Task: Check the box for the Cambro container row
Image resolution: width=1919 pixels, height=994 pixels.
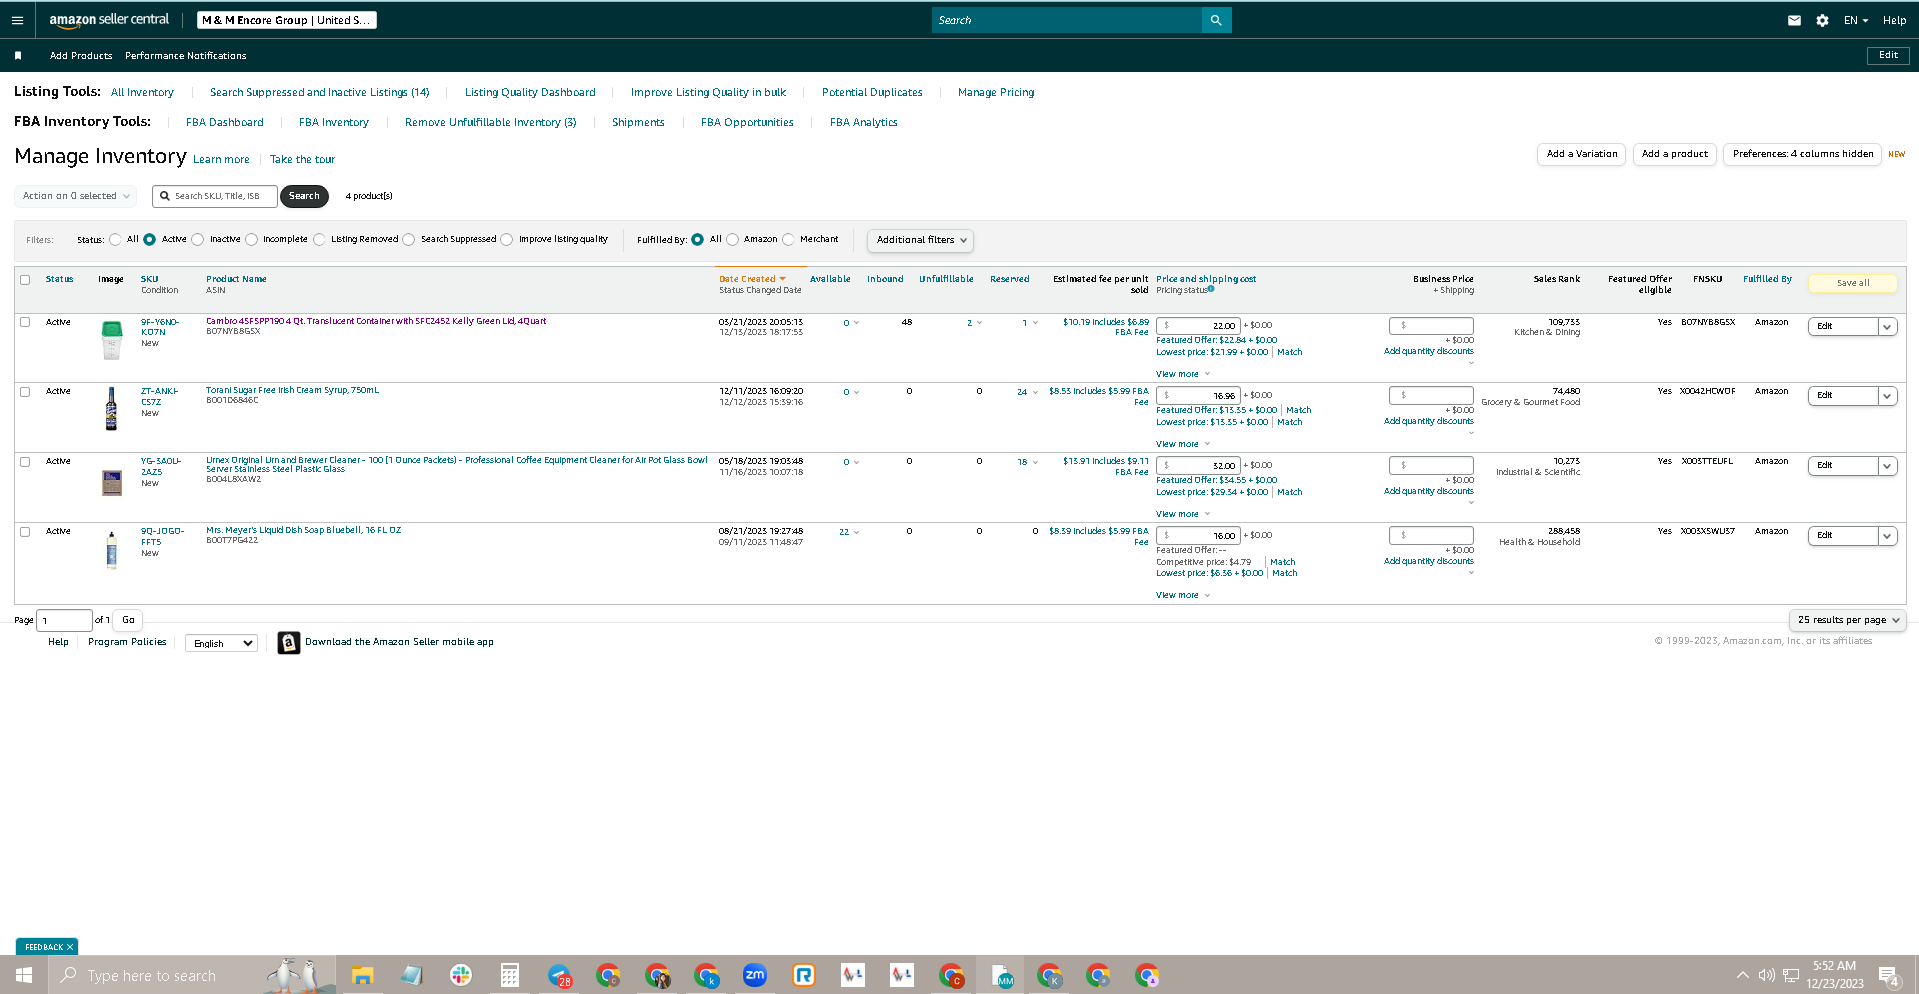Action: coord(25,322)
